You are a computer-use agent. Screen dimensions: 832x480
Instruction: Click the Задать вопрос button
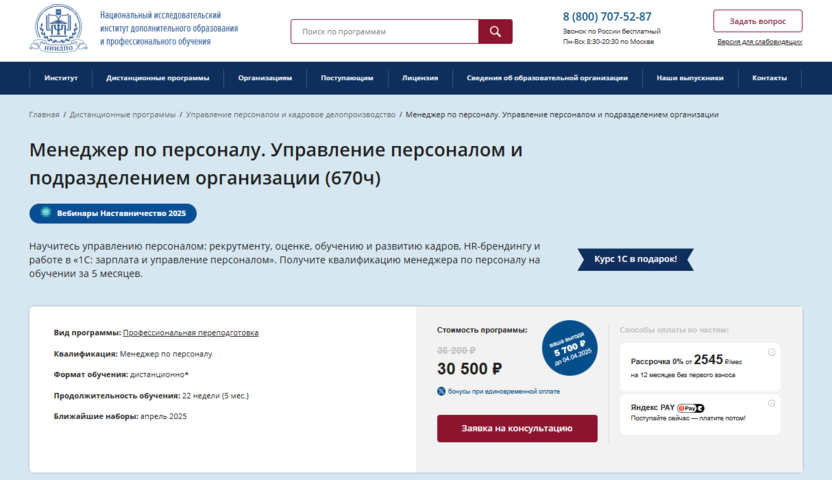point(757,21)
